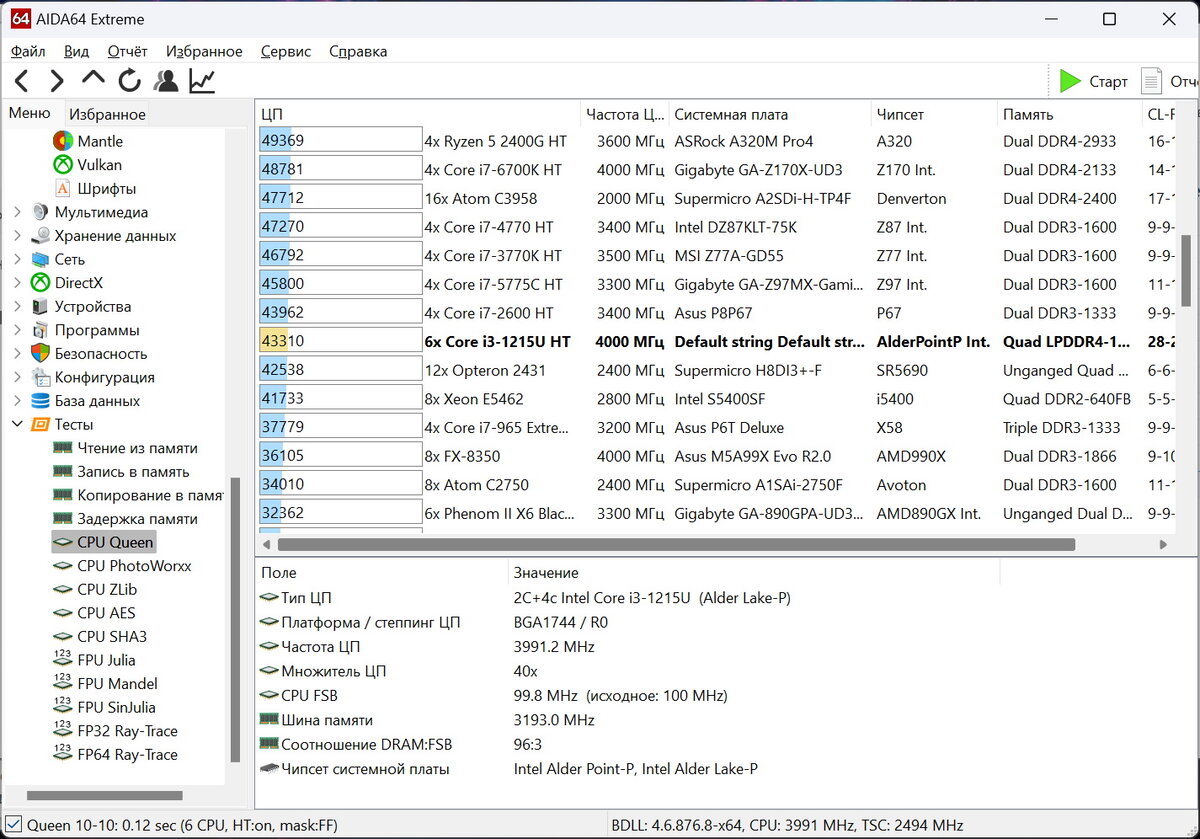Collapse the Тесты tree node
The image size is (1200, 839).
(x=17, y=424)
